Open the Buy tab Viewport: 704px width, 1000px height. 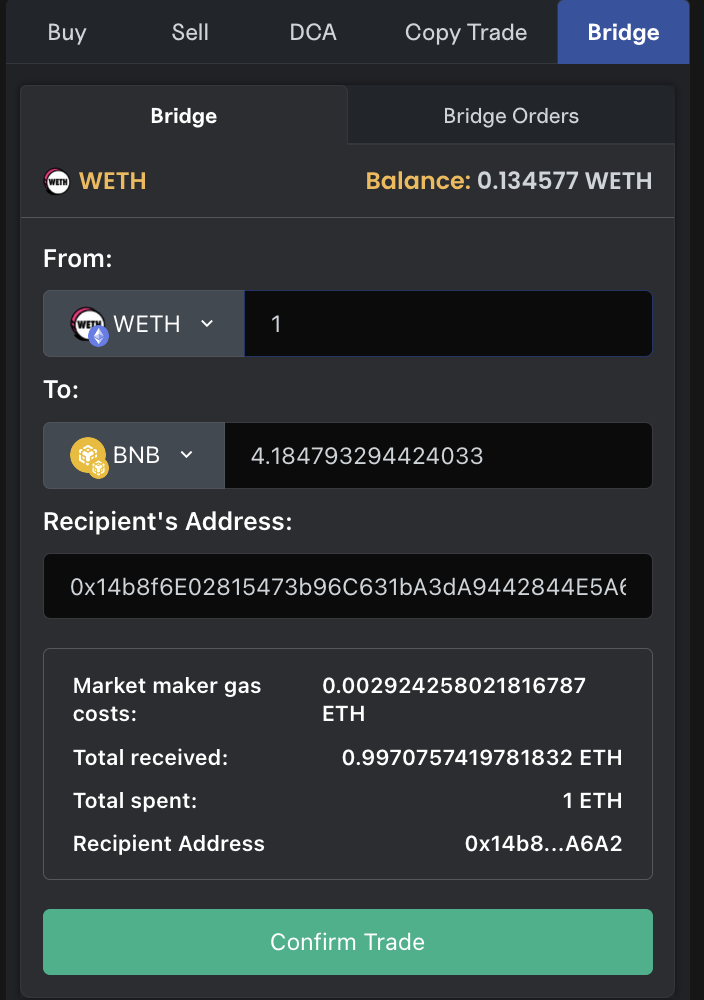point(67,32)
